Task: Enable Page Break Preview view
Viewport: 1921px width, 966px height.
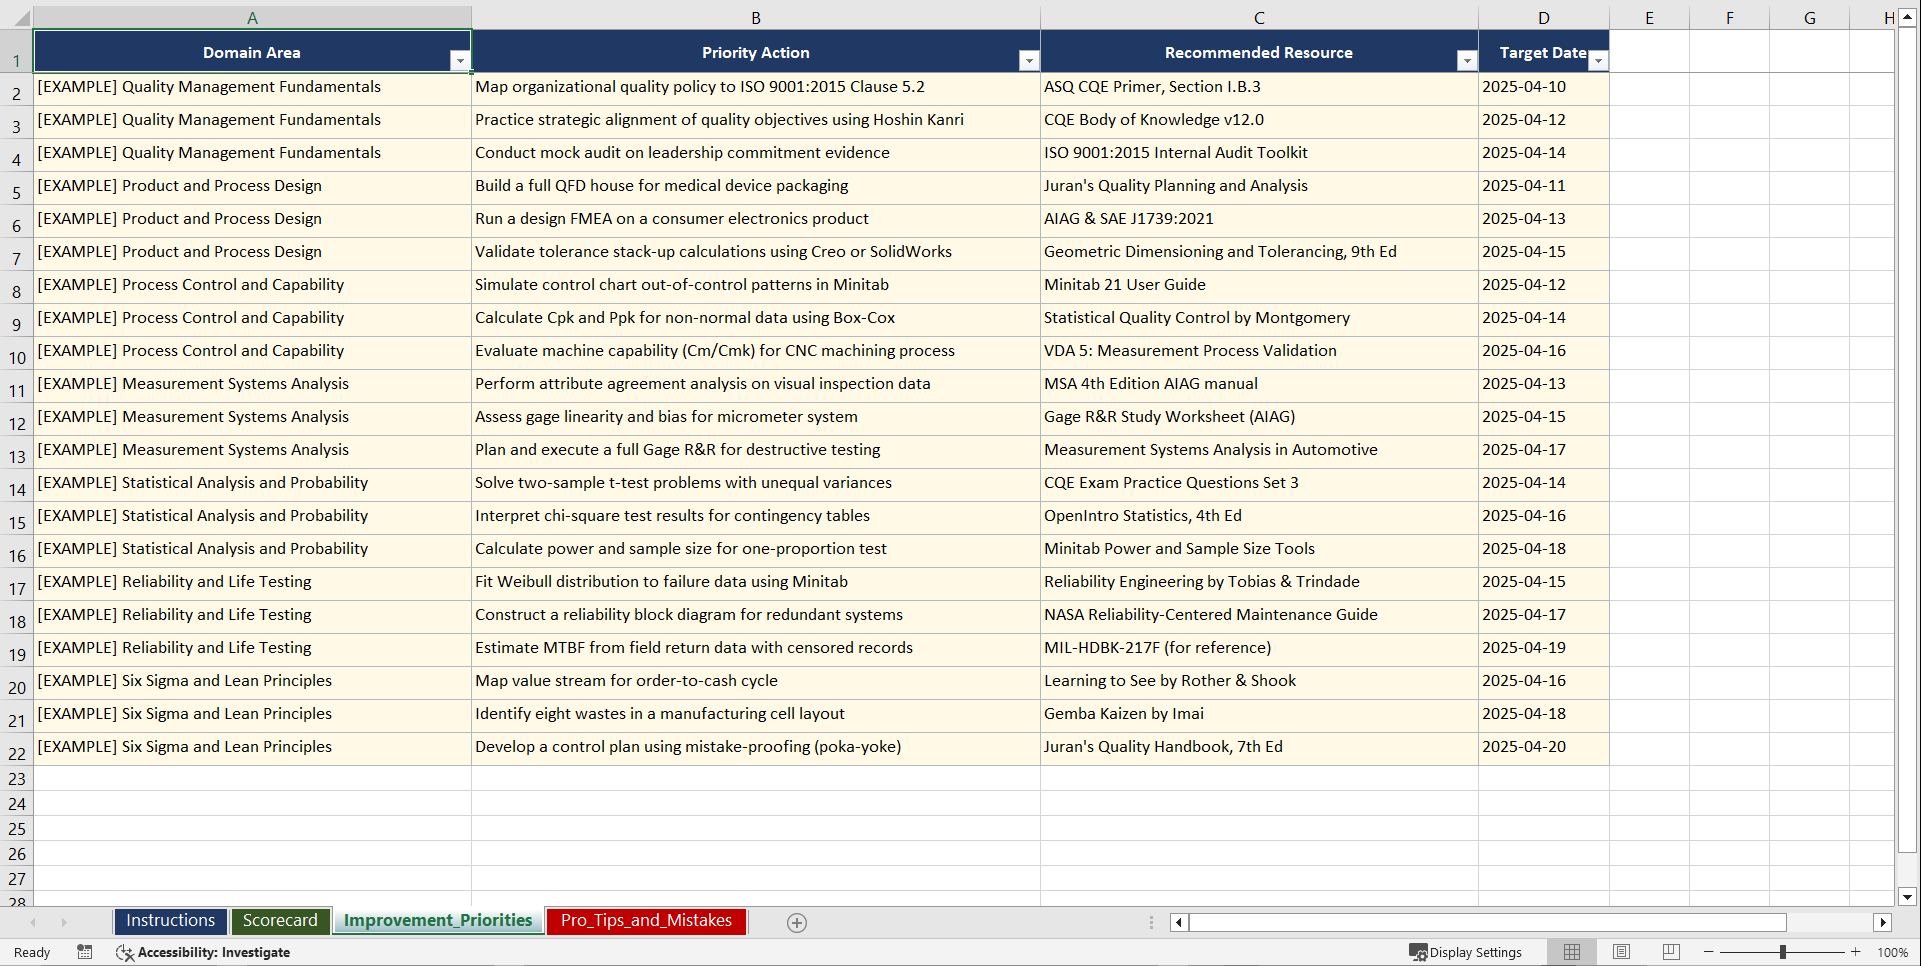Action: point(1670,952)
